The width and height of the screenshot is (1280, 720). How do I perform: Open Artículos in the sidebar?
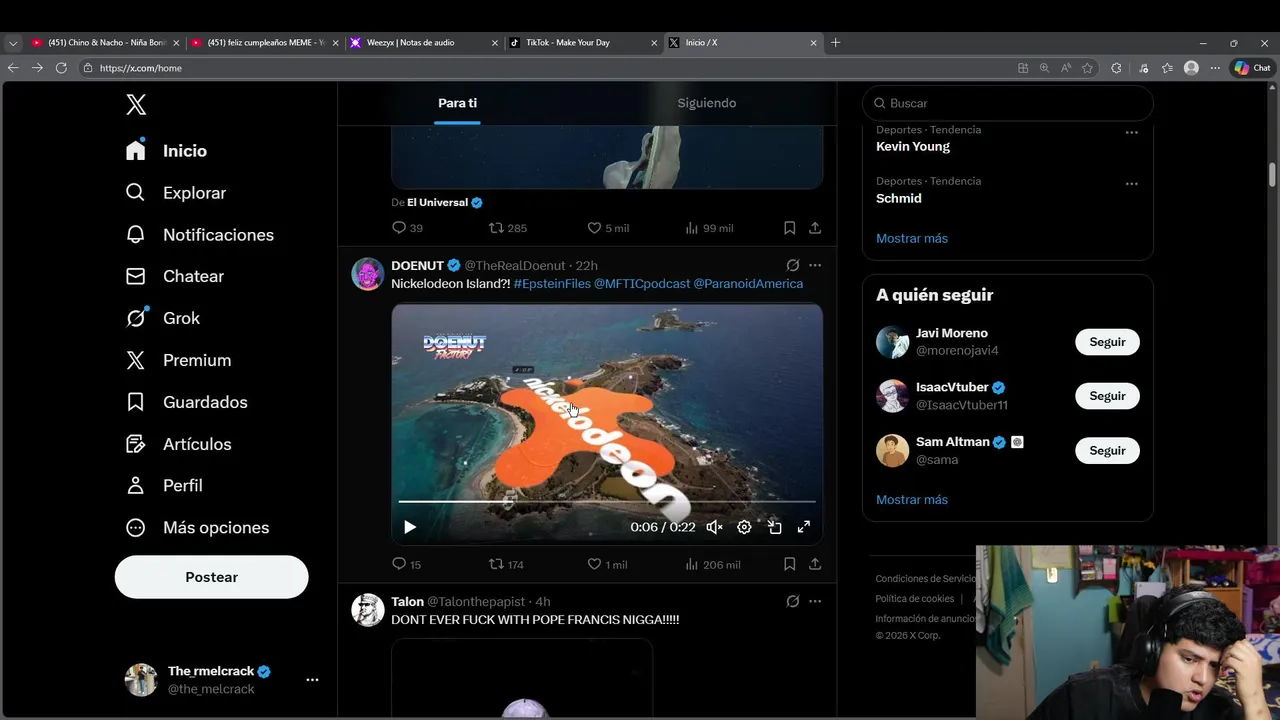[178, 444]
